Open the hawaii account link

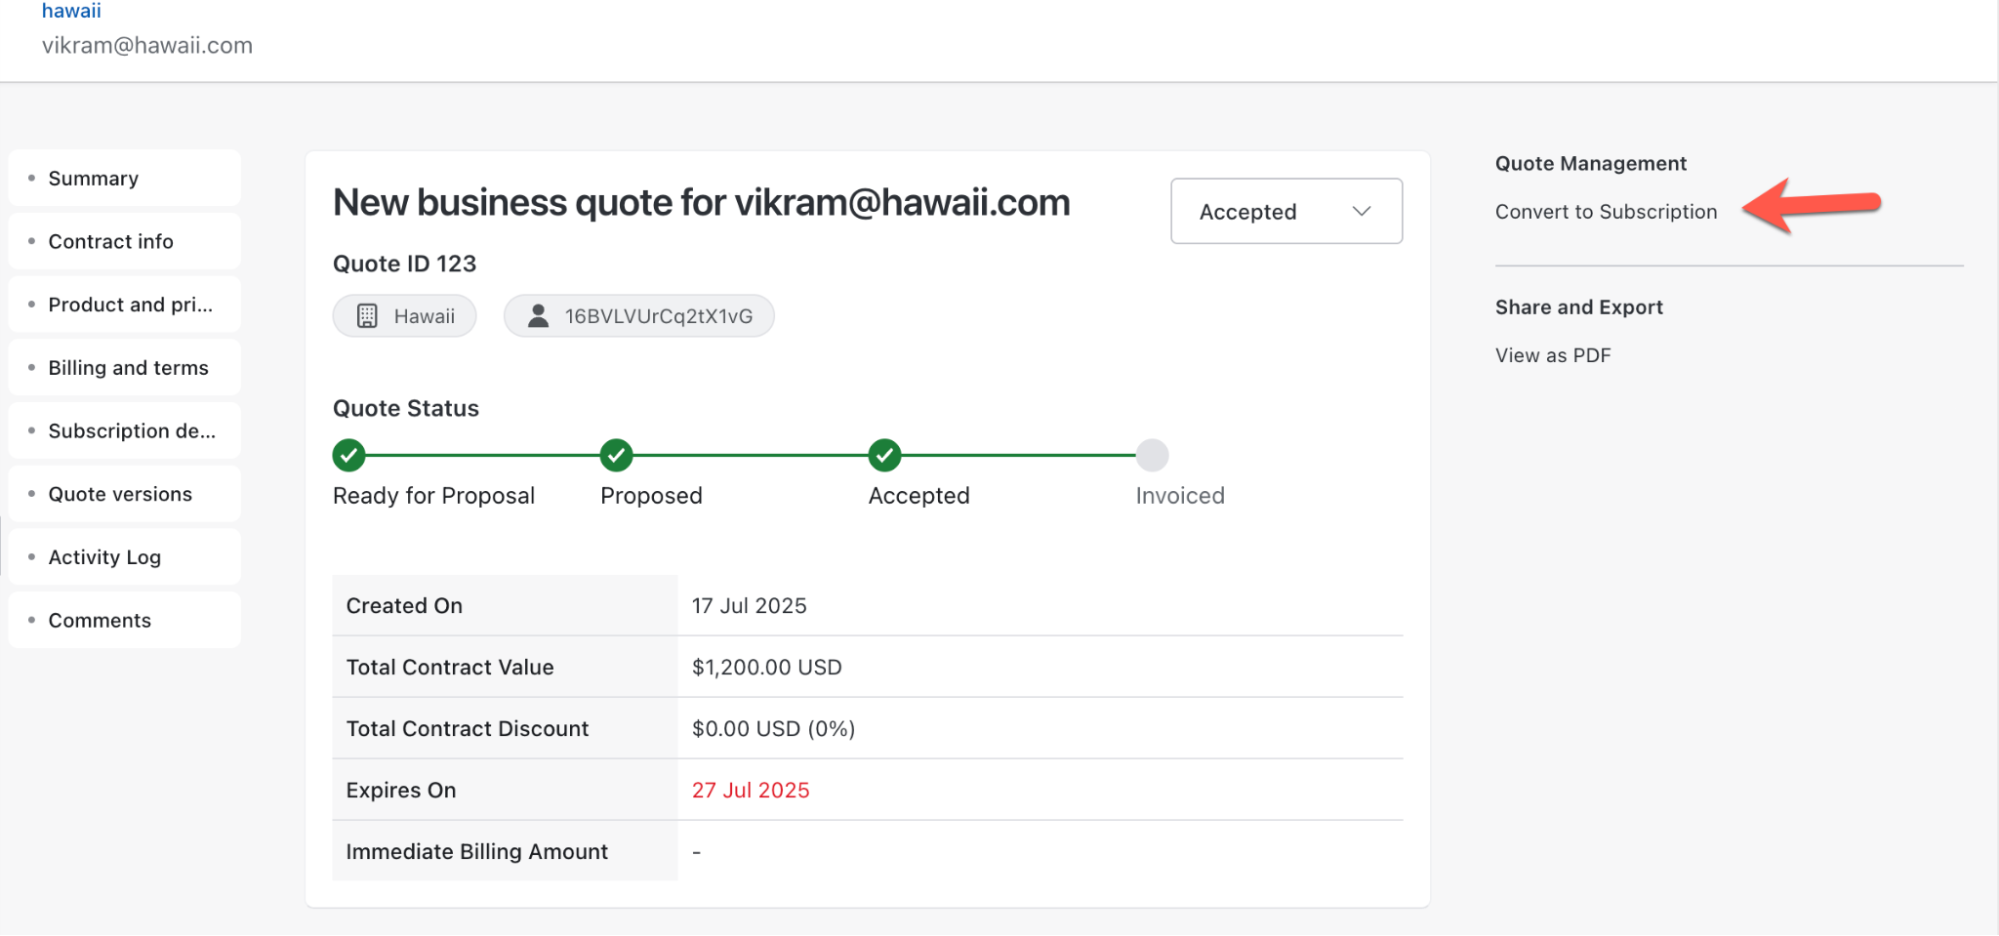(71, 11)
